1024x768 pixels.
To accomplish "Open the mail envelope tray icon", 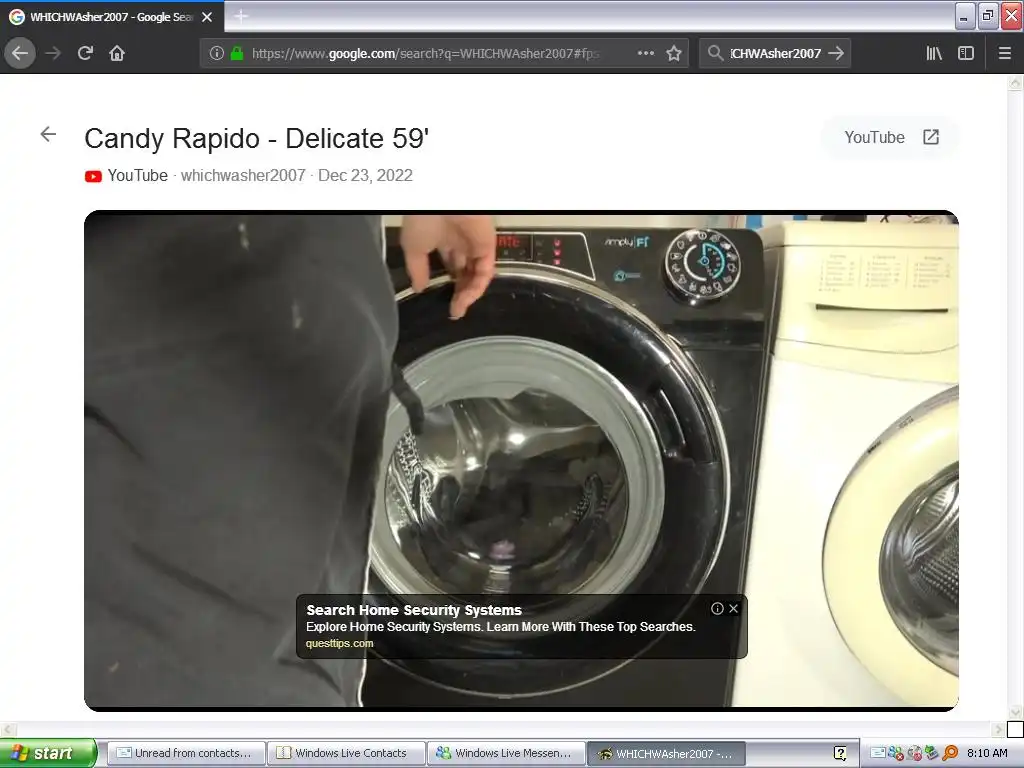I will click(878, 753).
